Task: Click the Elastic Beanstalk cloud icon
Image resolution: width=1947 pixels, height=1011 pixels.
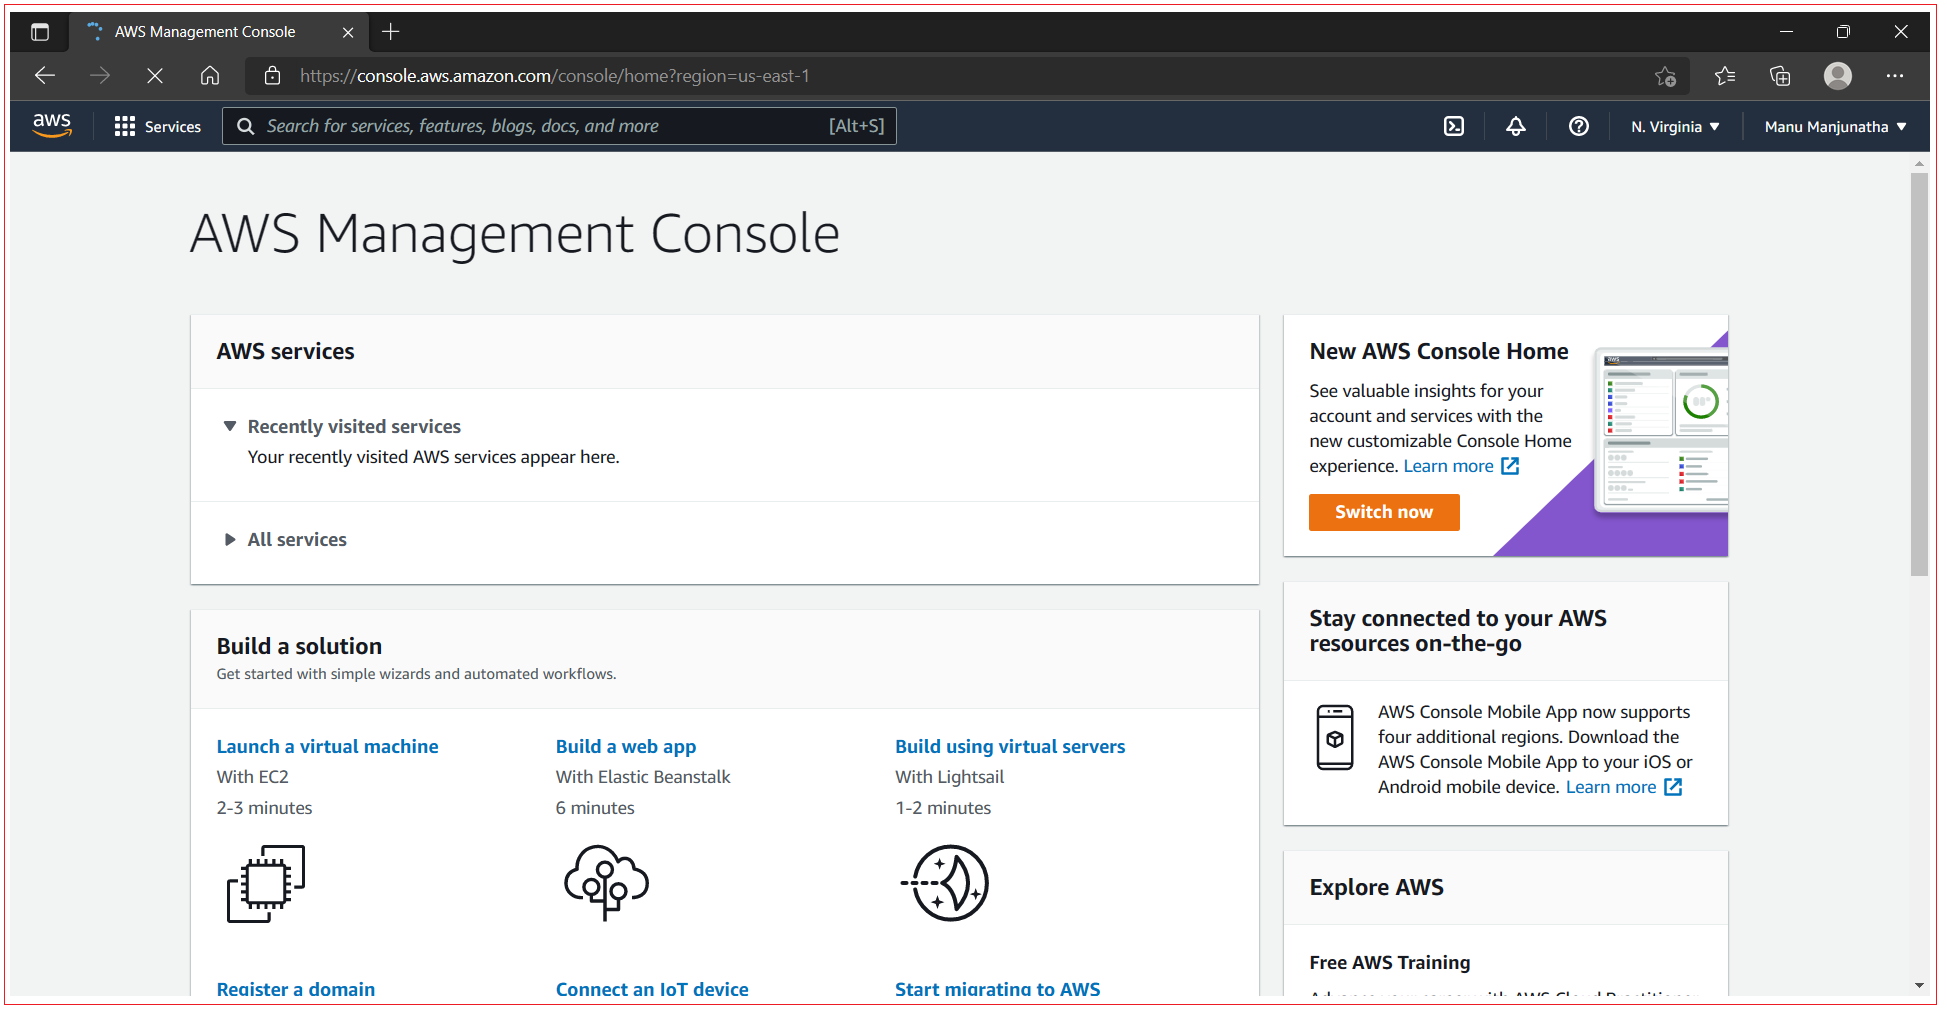Action: [x=606, y=882]
